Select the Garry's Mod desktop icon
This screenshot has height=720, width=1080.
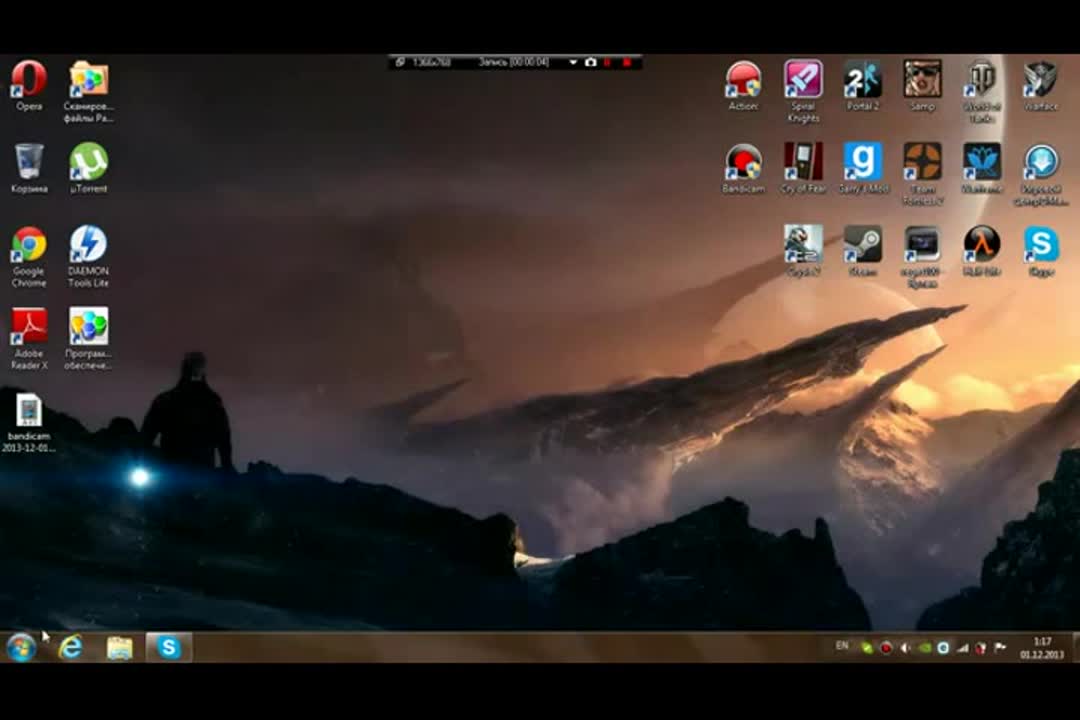(862, 163)
